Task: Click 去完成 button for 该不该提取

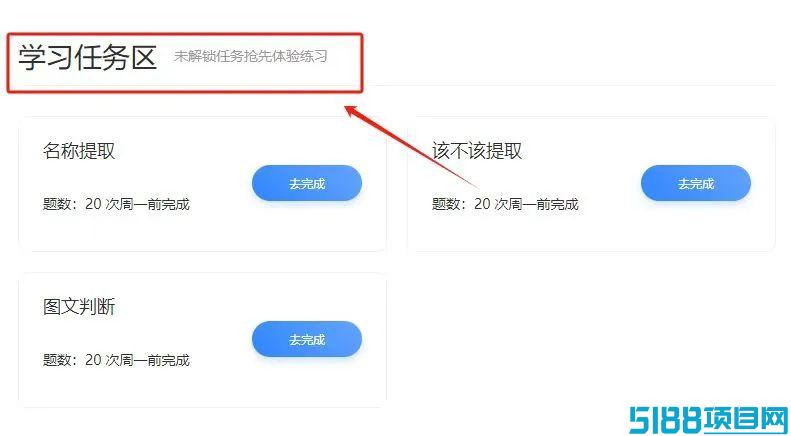Action: 696,183
